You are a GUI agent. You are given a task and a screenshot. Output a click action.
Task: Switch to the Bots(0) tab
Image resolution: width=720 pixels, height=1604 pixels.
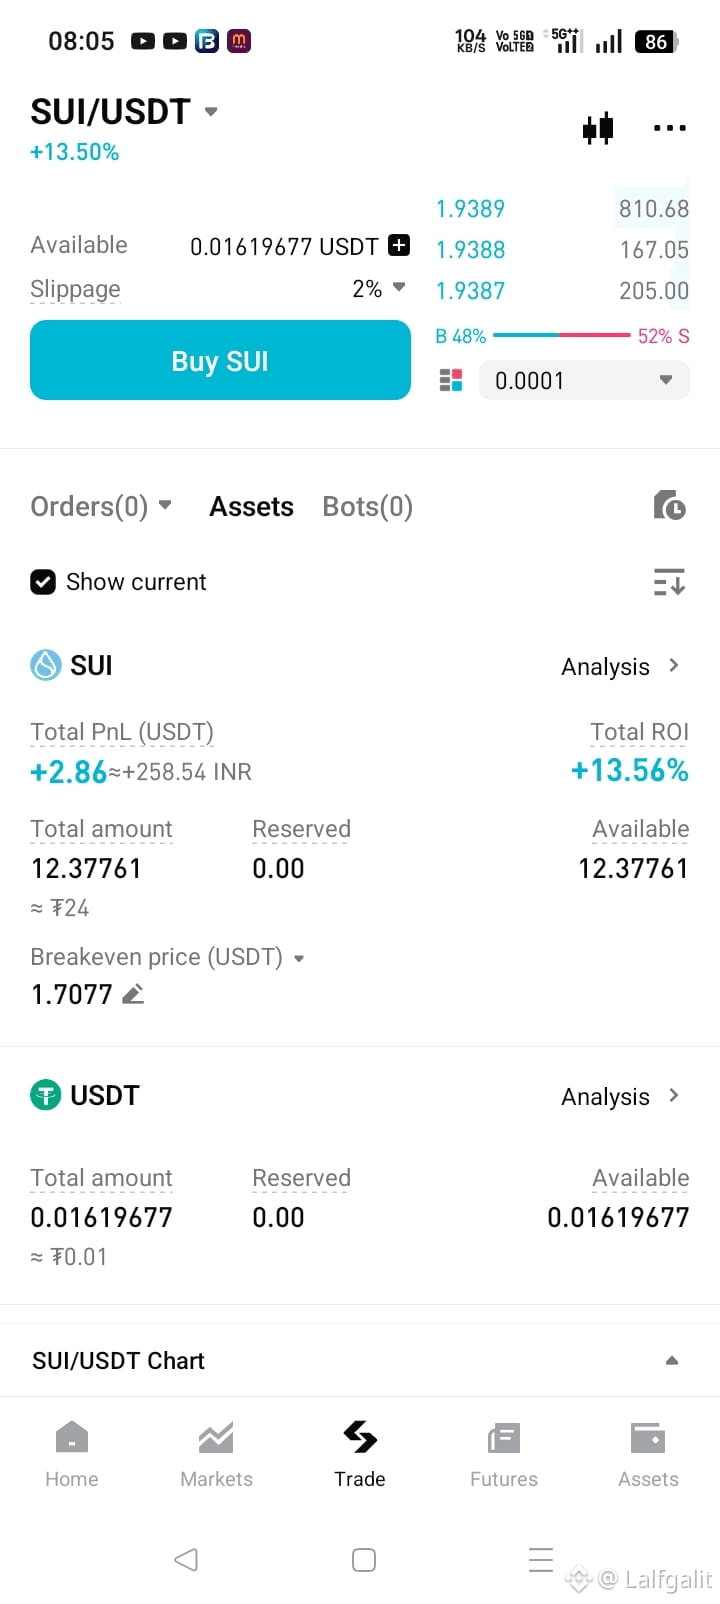(x=367, y=507)
